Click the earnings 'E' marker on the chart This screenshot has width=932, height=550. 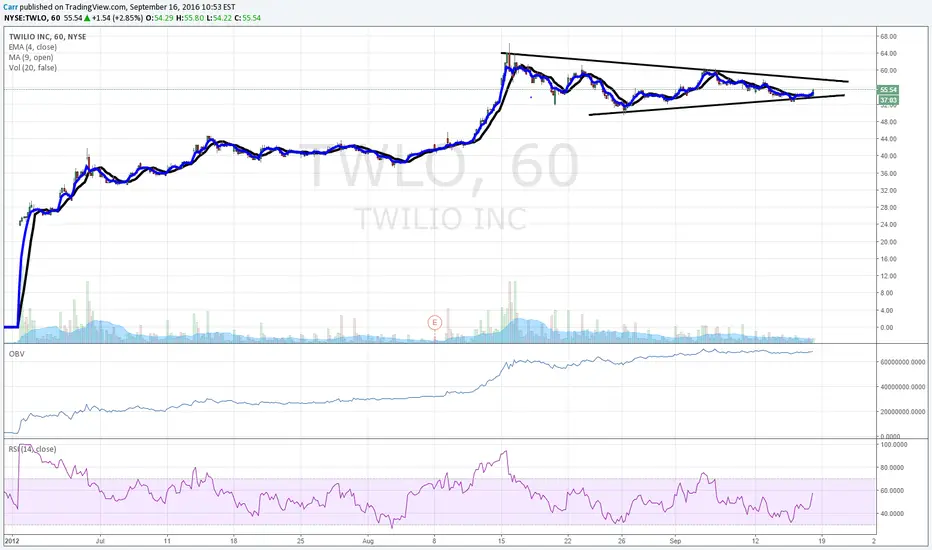434,322
